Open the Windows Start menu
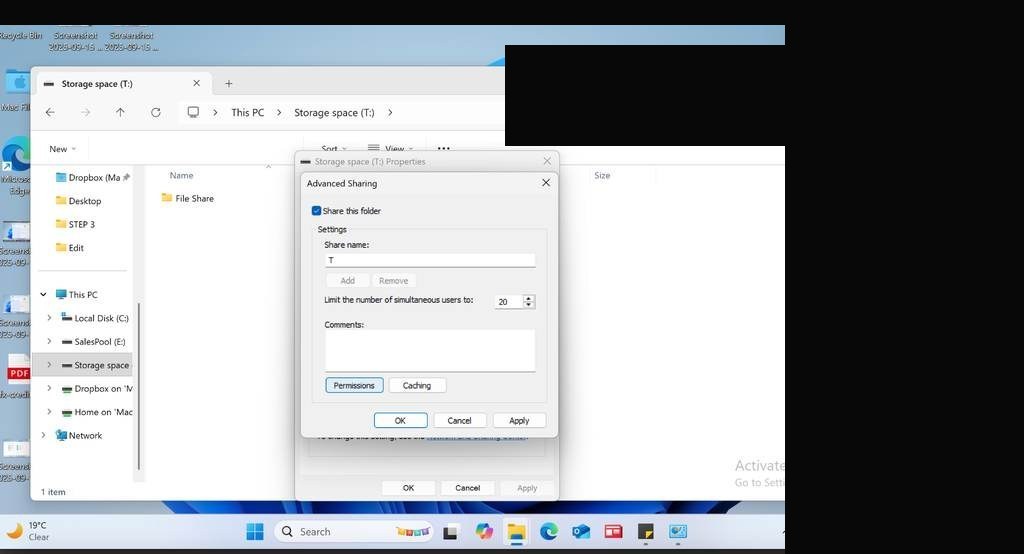Image resolution: width=1024 pixels, height=554 pixels. (255, 532)
